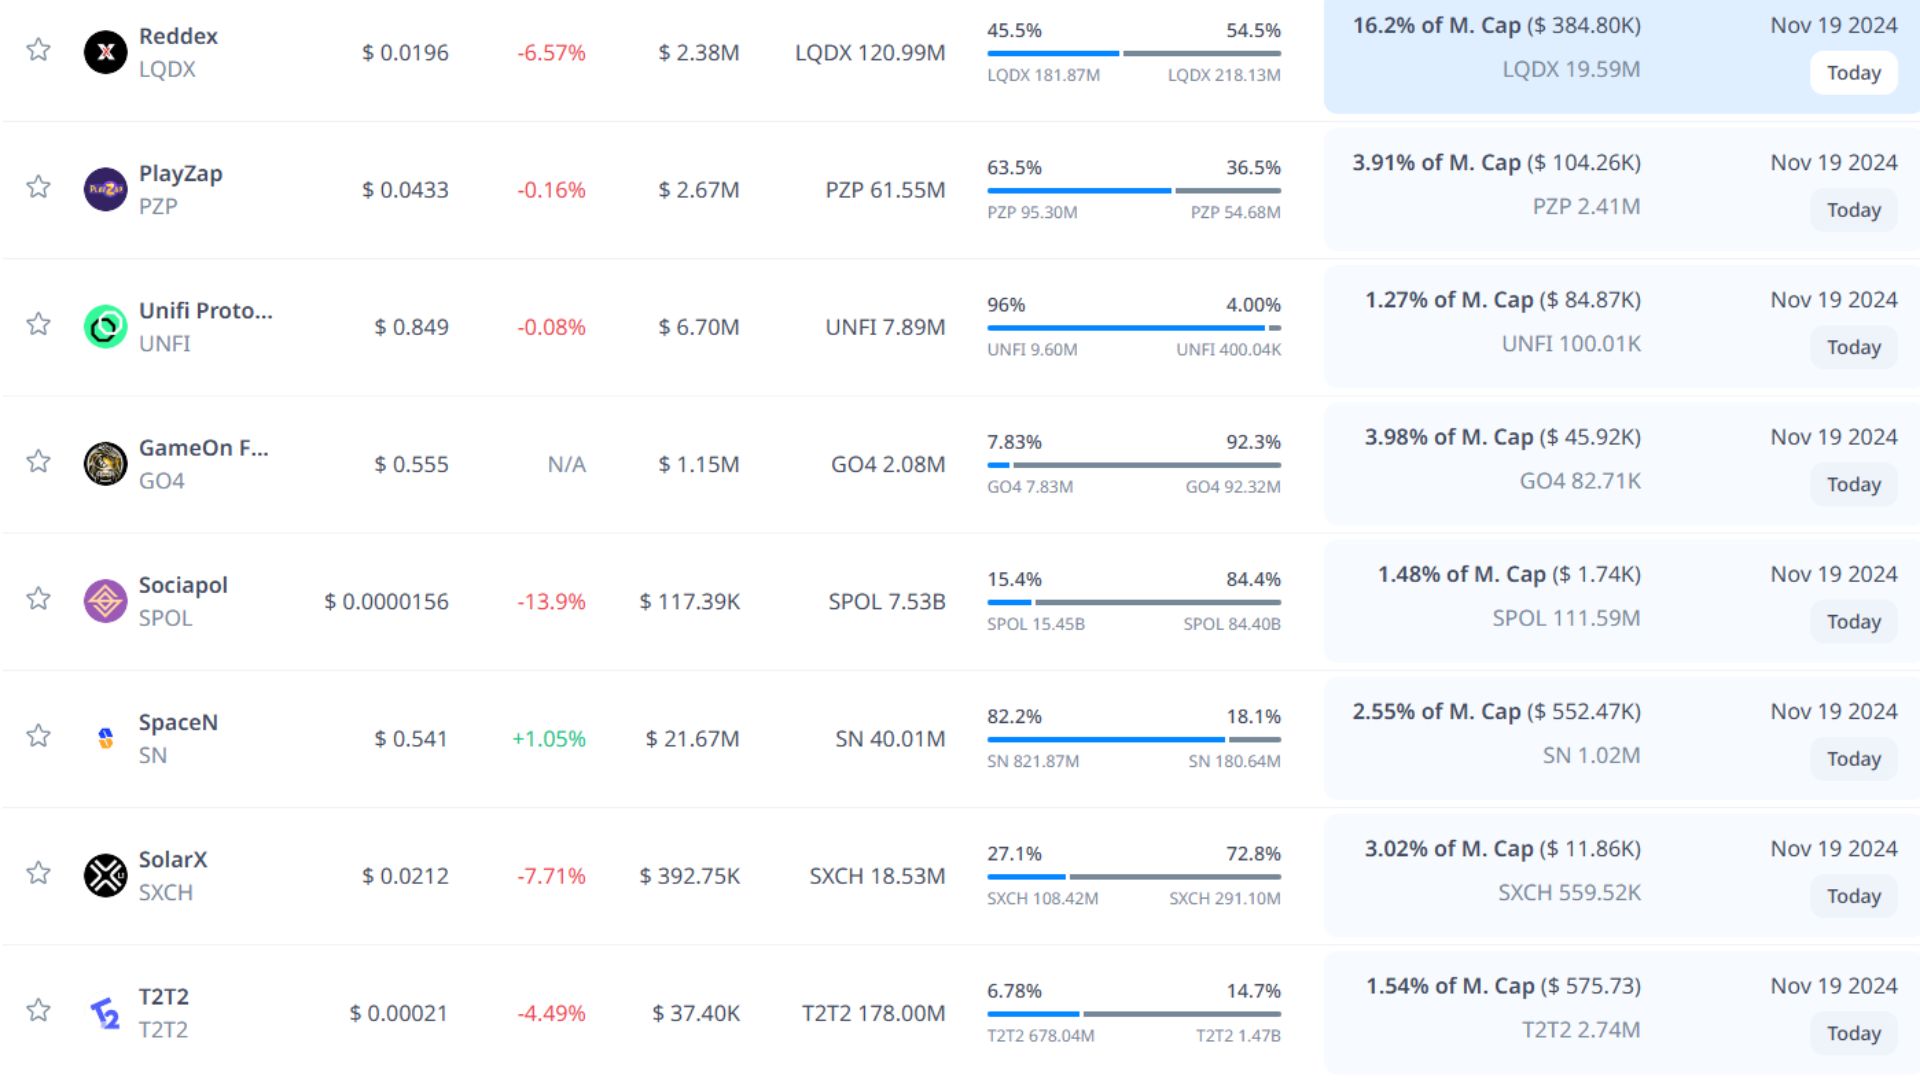Click the SolarX cross logo
Viewport: 1920px width, 1080px height.
tap(105, 875)
